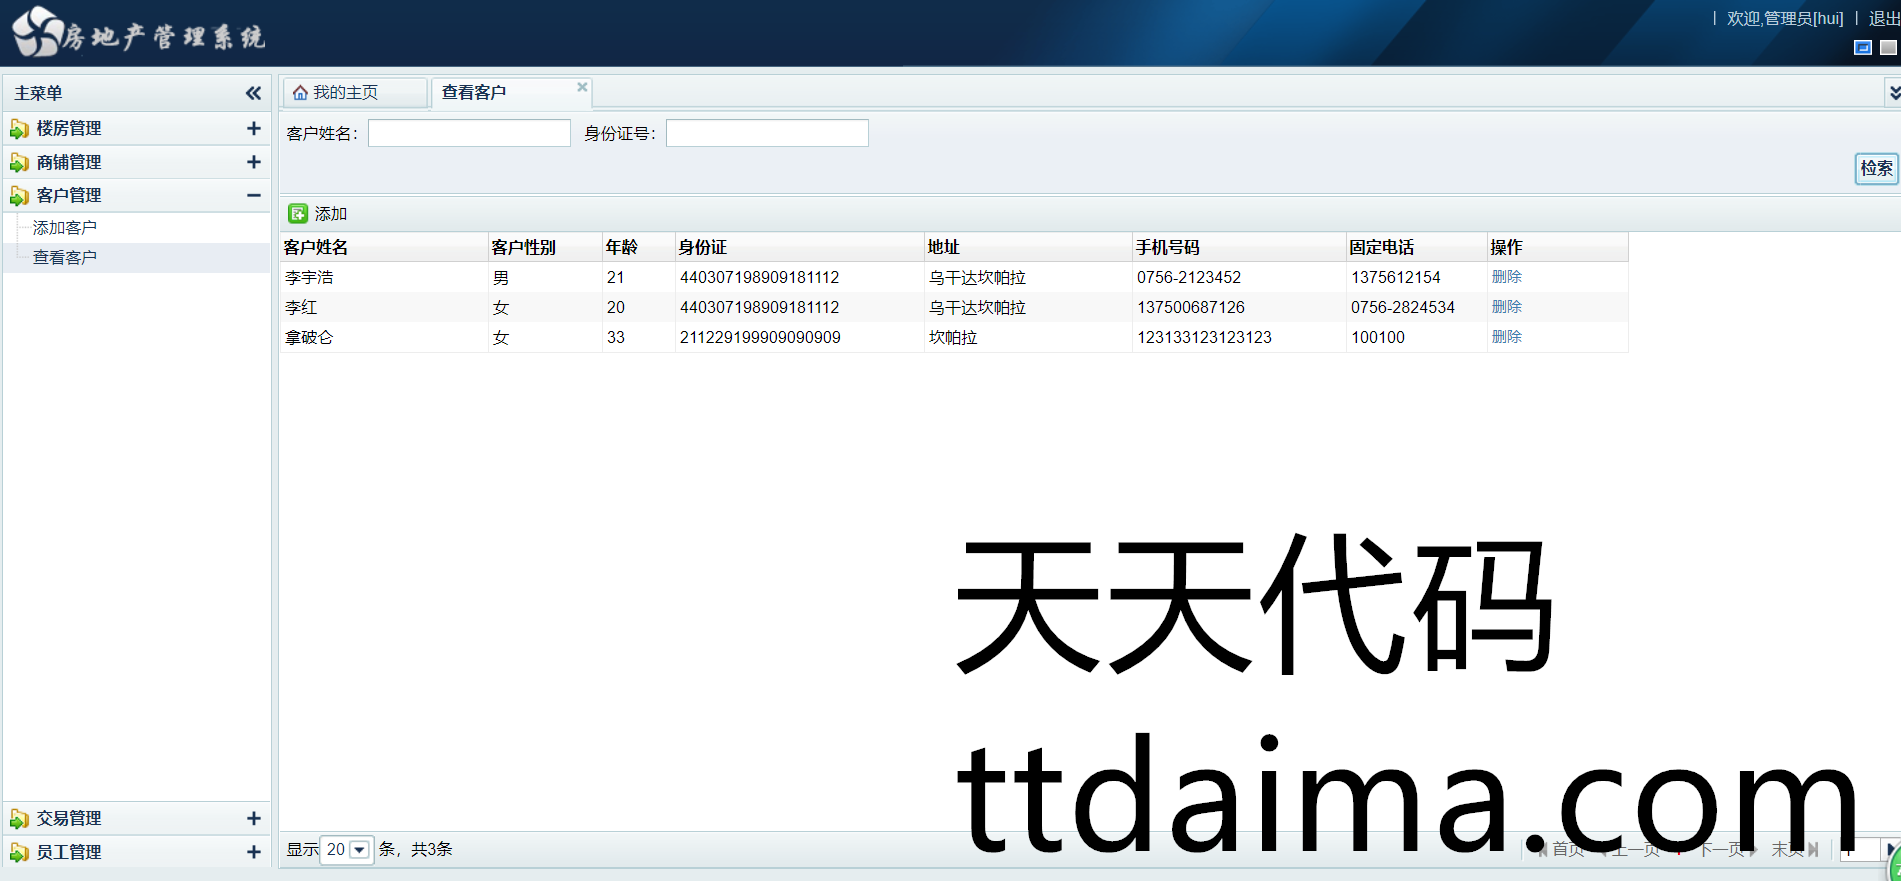Expand the 交易管理 menu section
This screenshot has width=1901, height=881.
pos(253,819)
